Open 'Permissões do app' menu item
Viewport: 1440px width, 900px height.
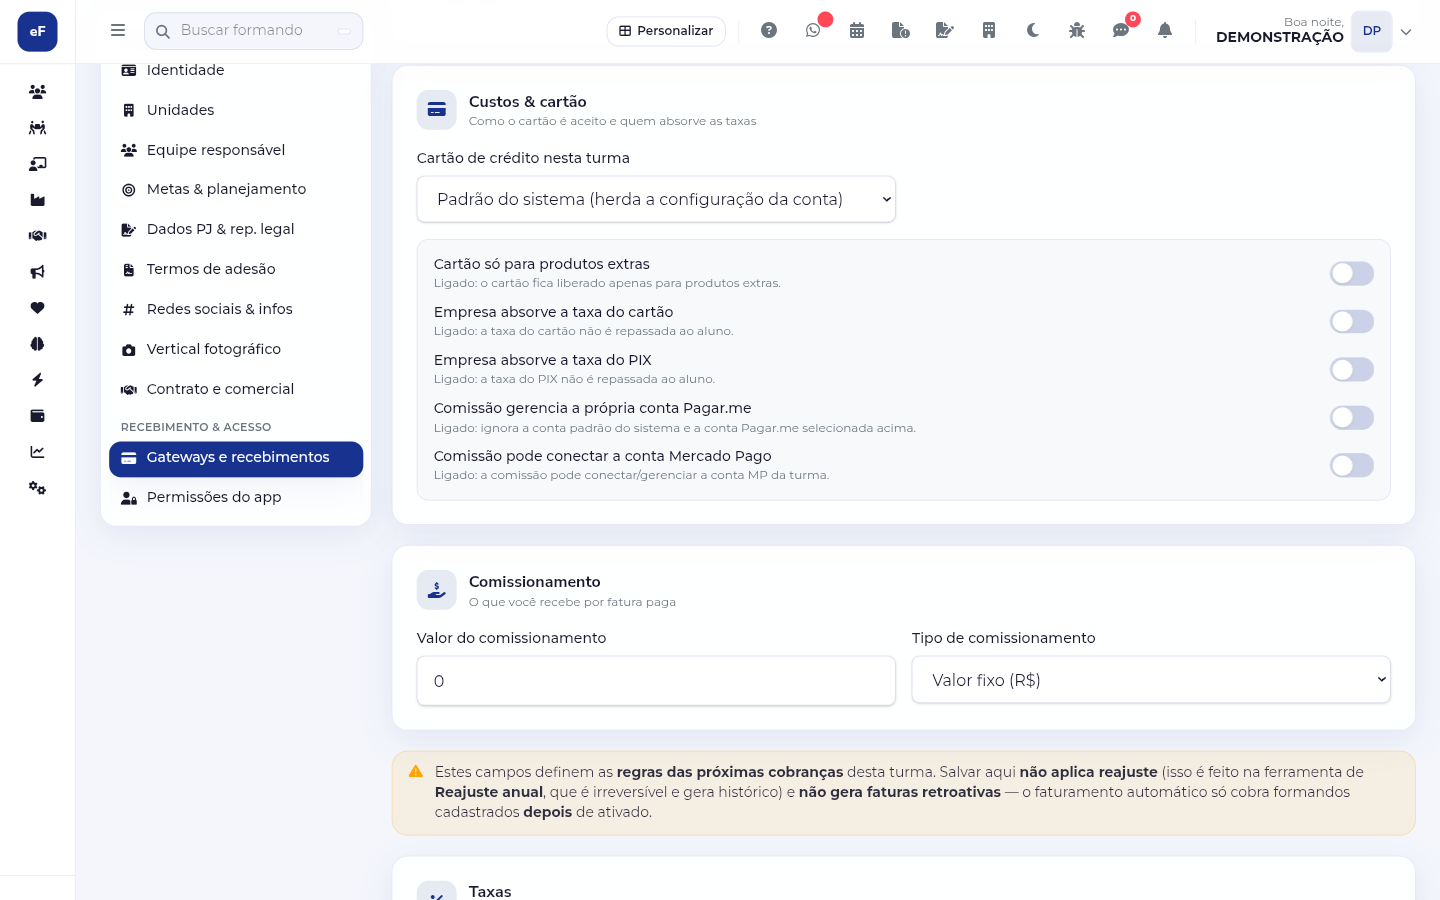tap(236, 497)
